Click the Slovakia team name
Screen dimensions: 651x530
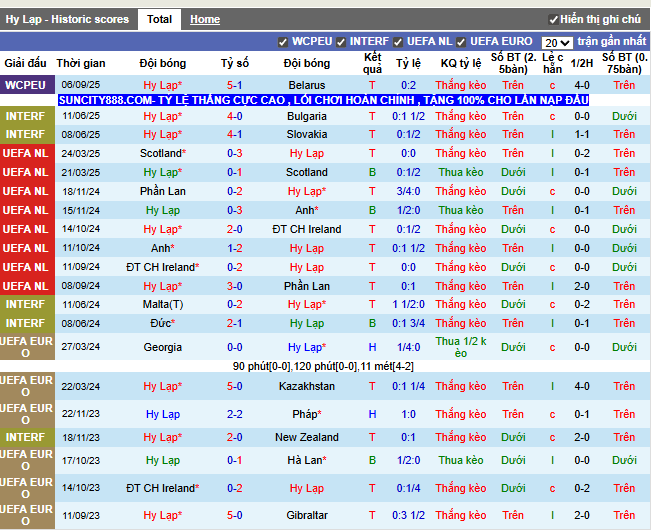(307, 134)
